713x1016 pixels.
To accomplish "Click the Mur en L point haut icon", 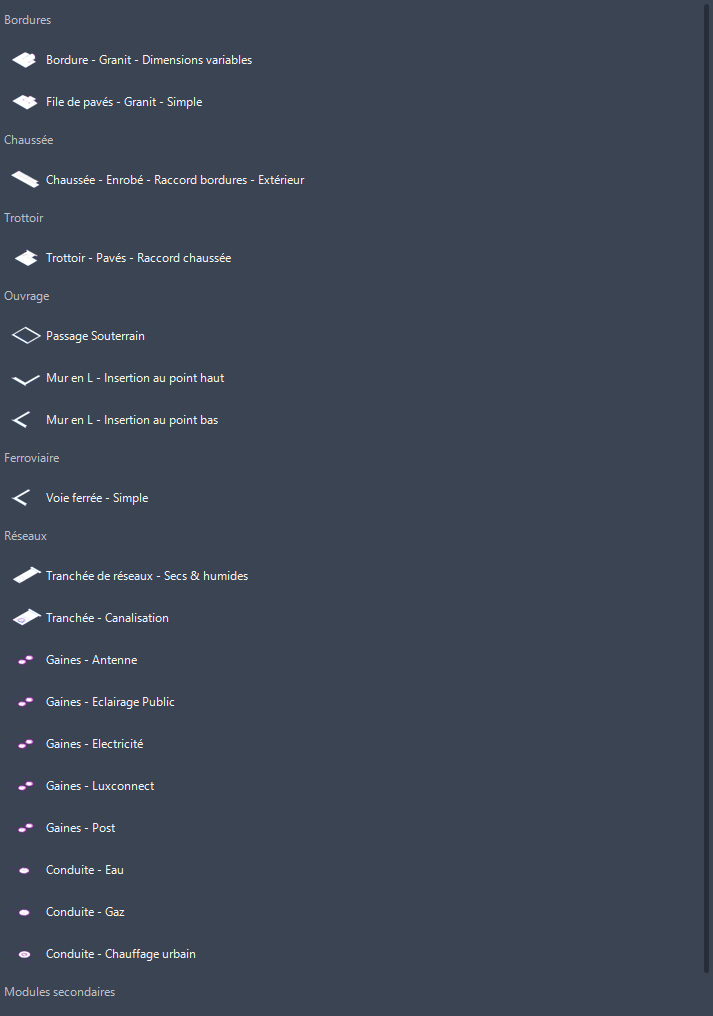I will point(24,379).
